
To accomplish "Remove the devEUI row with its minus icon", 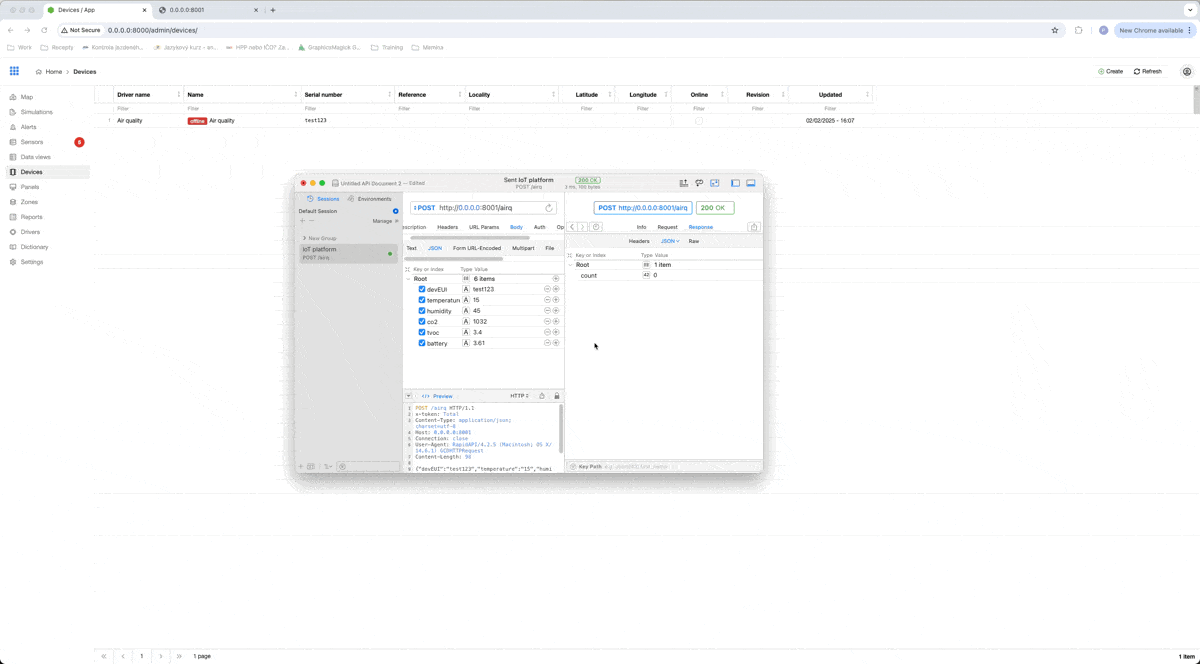I will pos(547,289).
